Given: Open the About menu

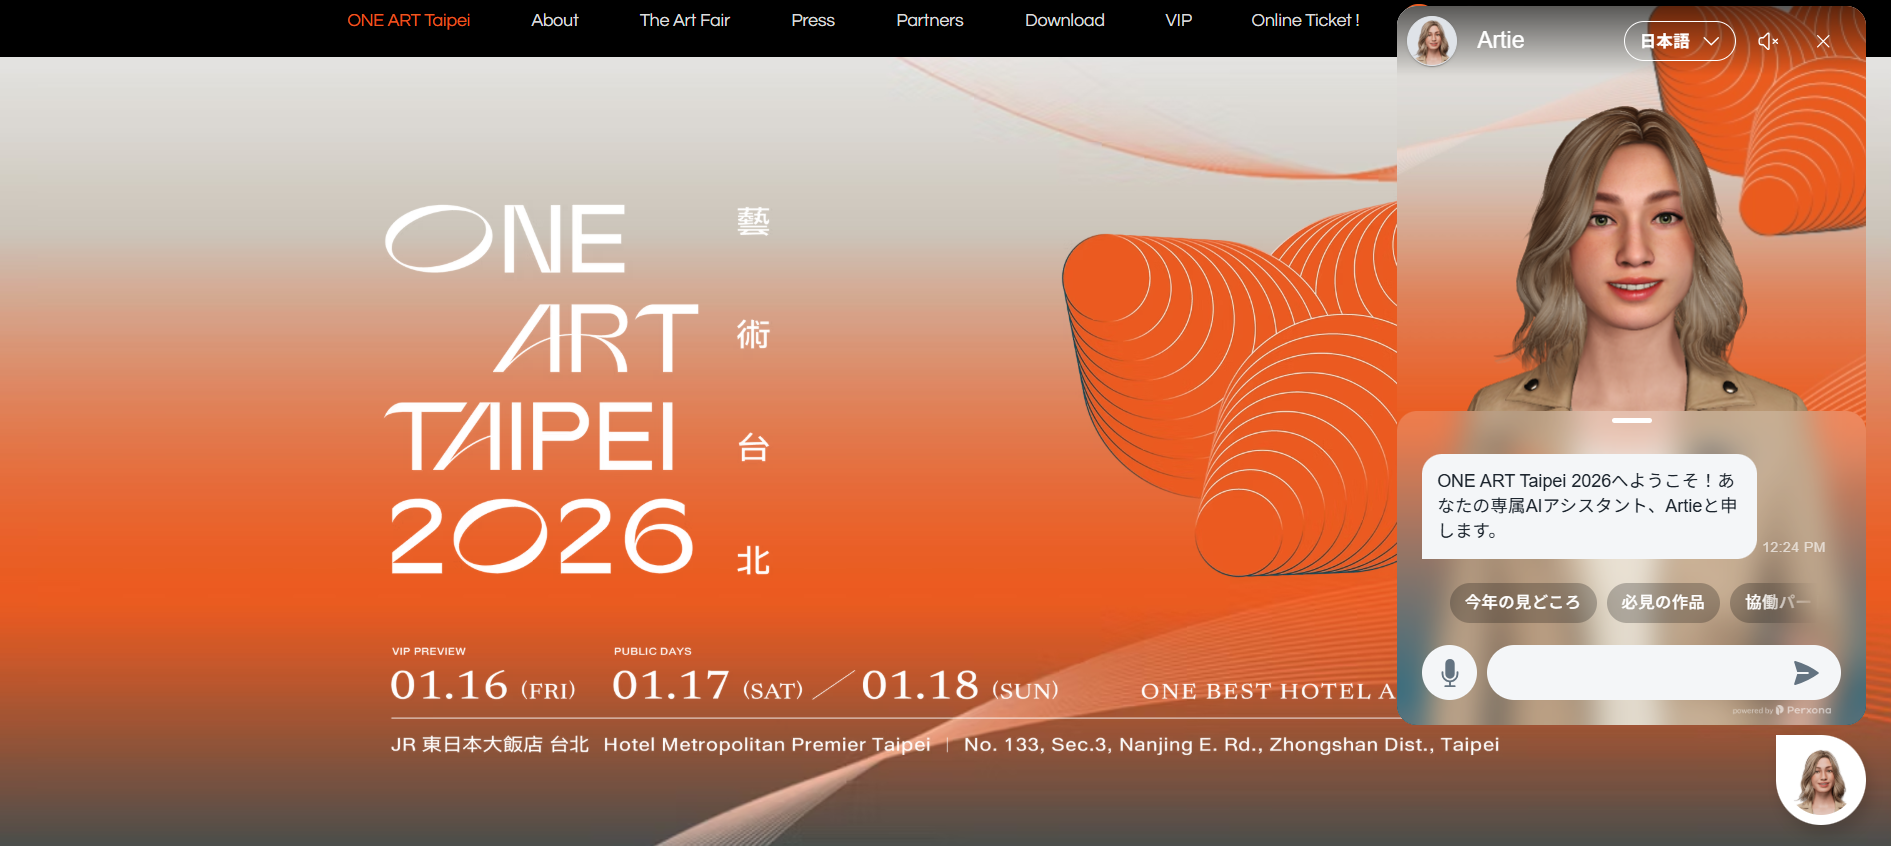Looking at the screenshot, I should 555,20.
